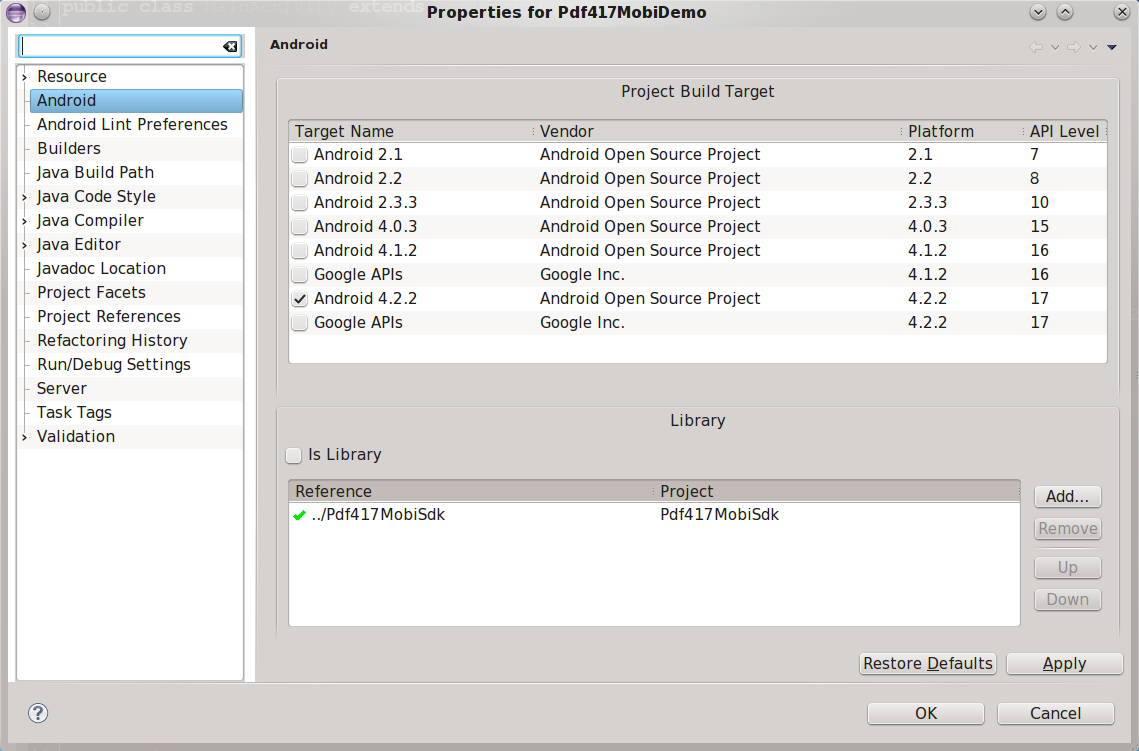Open the forward history dropdown arrow
Viewport: 1139px width, 751px height.
pos(1093,47)
